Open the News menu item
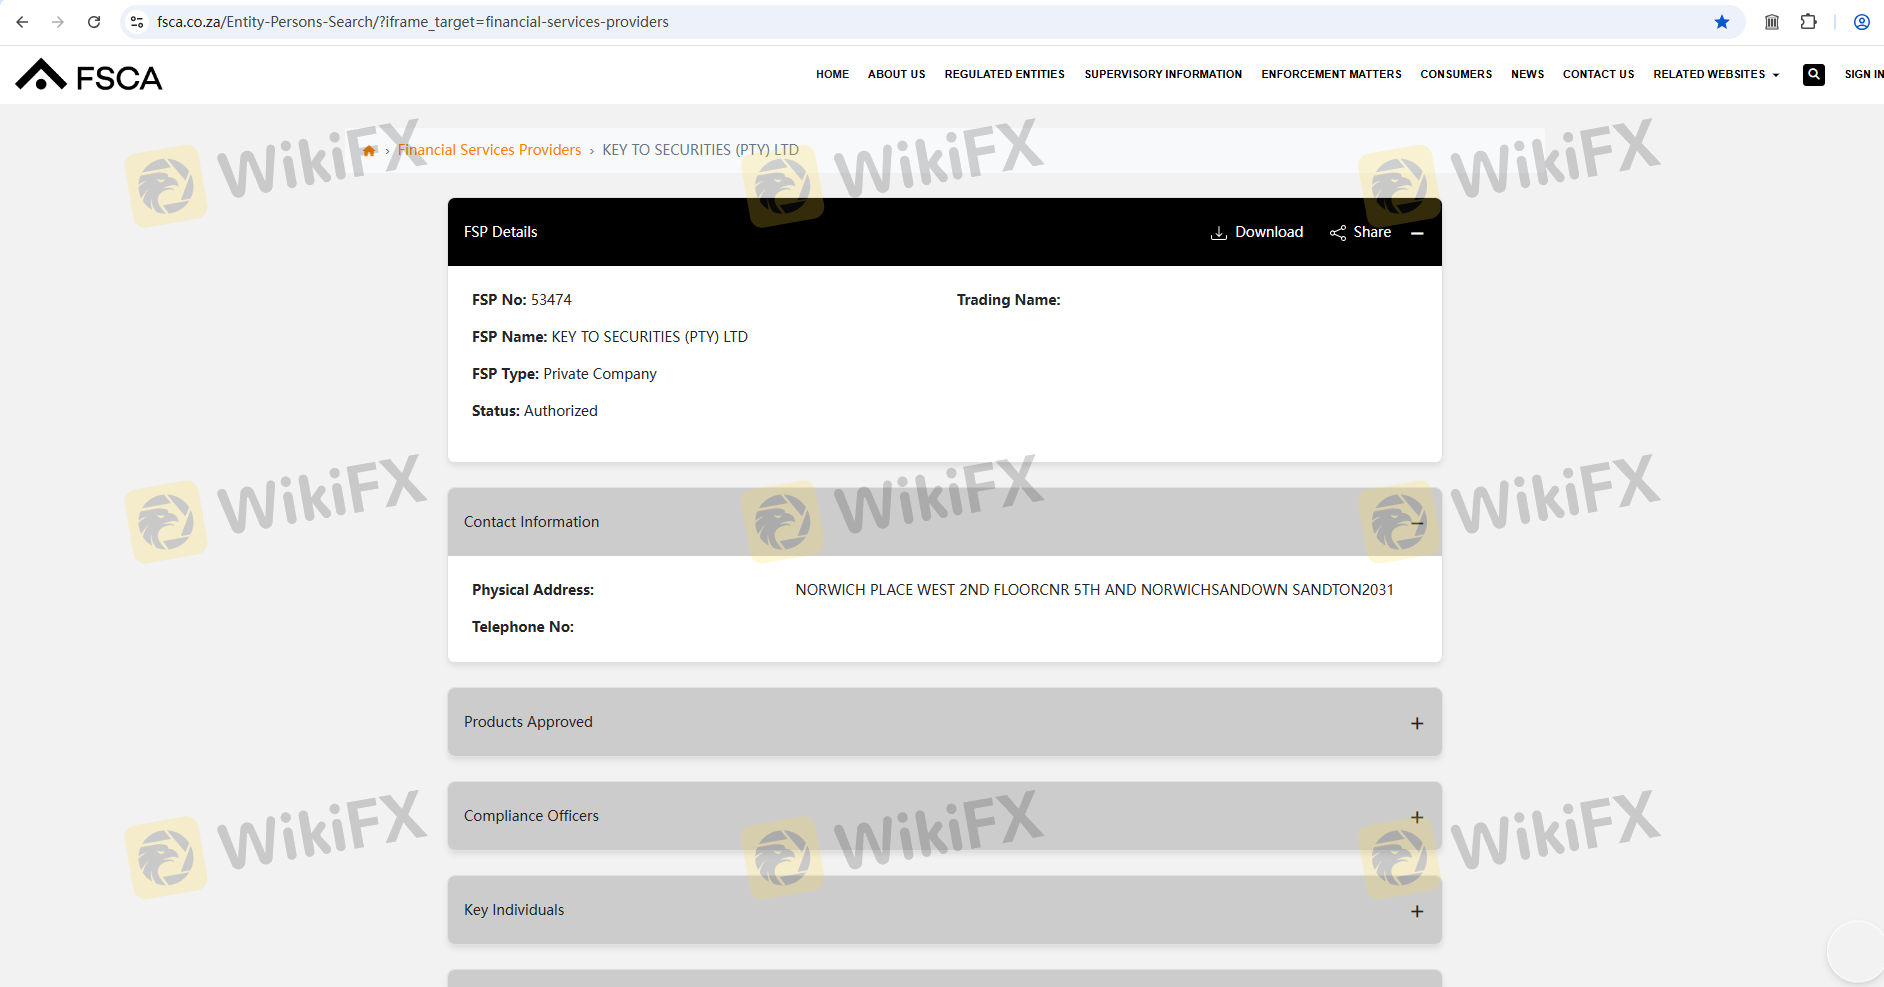The height and width of the screenshot is (987, 1884). tap(1527, 74)
